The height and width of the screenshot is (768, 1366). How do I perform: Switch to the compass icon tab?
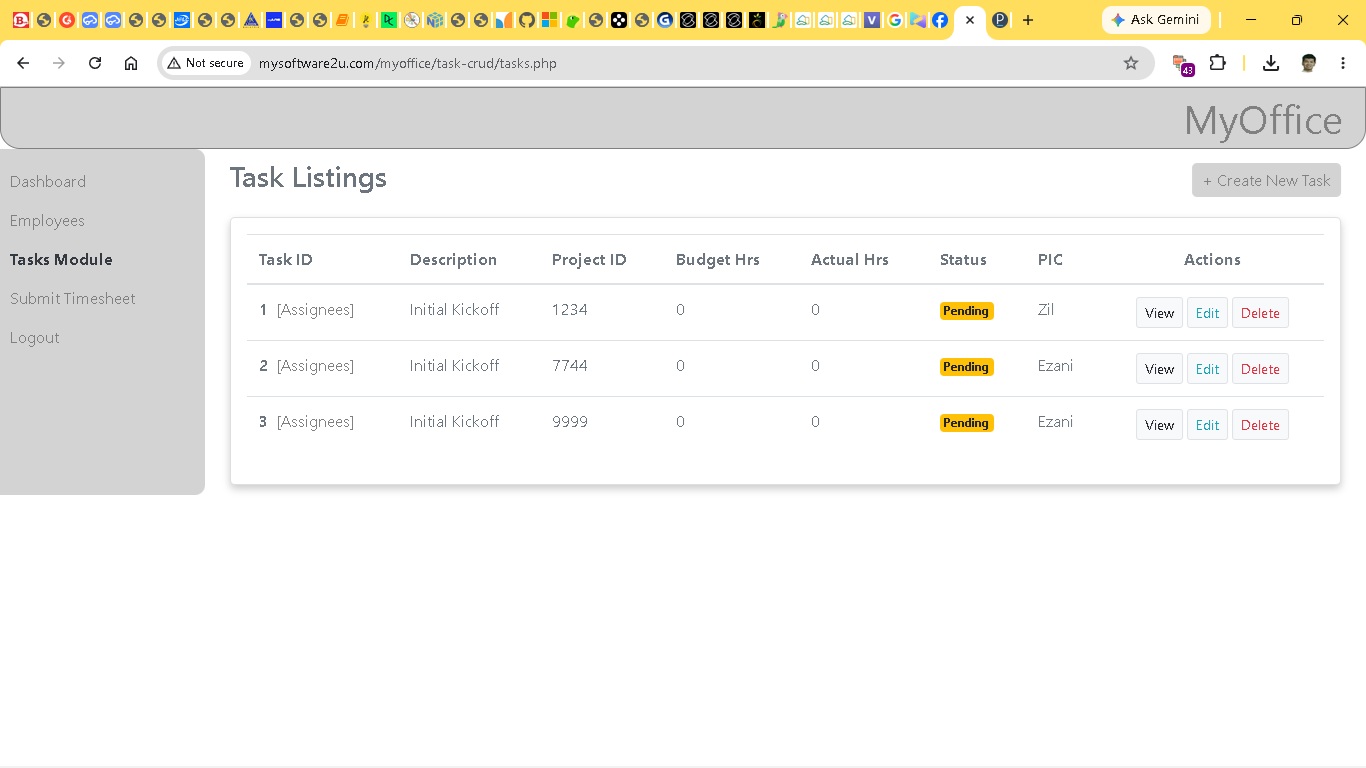(411, 20)
